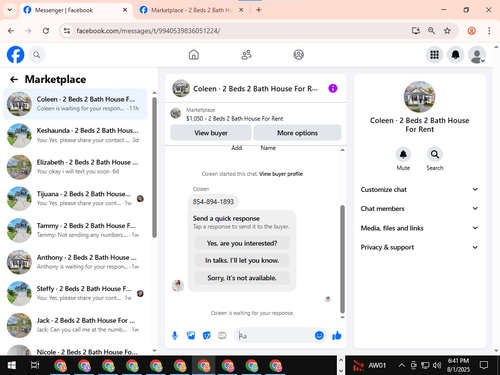Attach a photo using the image icon
The width and height of the screenshot is (500, 375).
(191, 335)
